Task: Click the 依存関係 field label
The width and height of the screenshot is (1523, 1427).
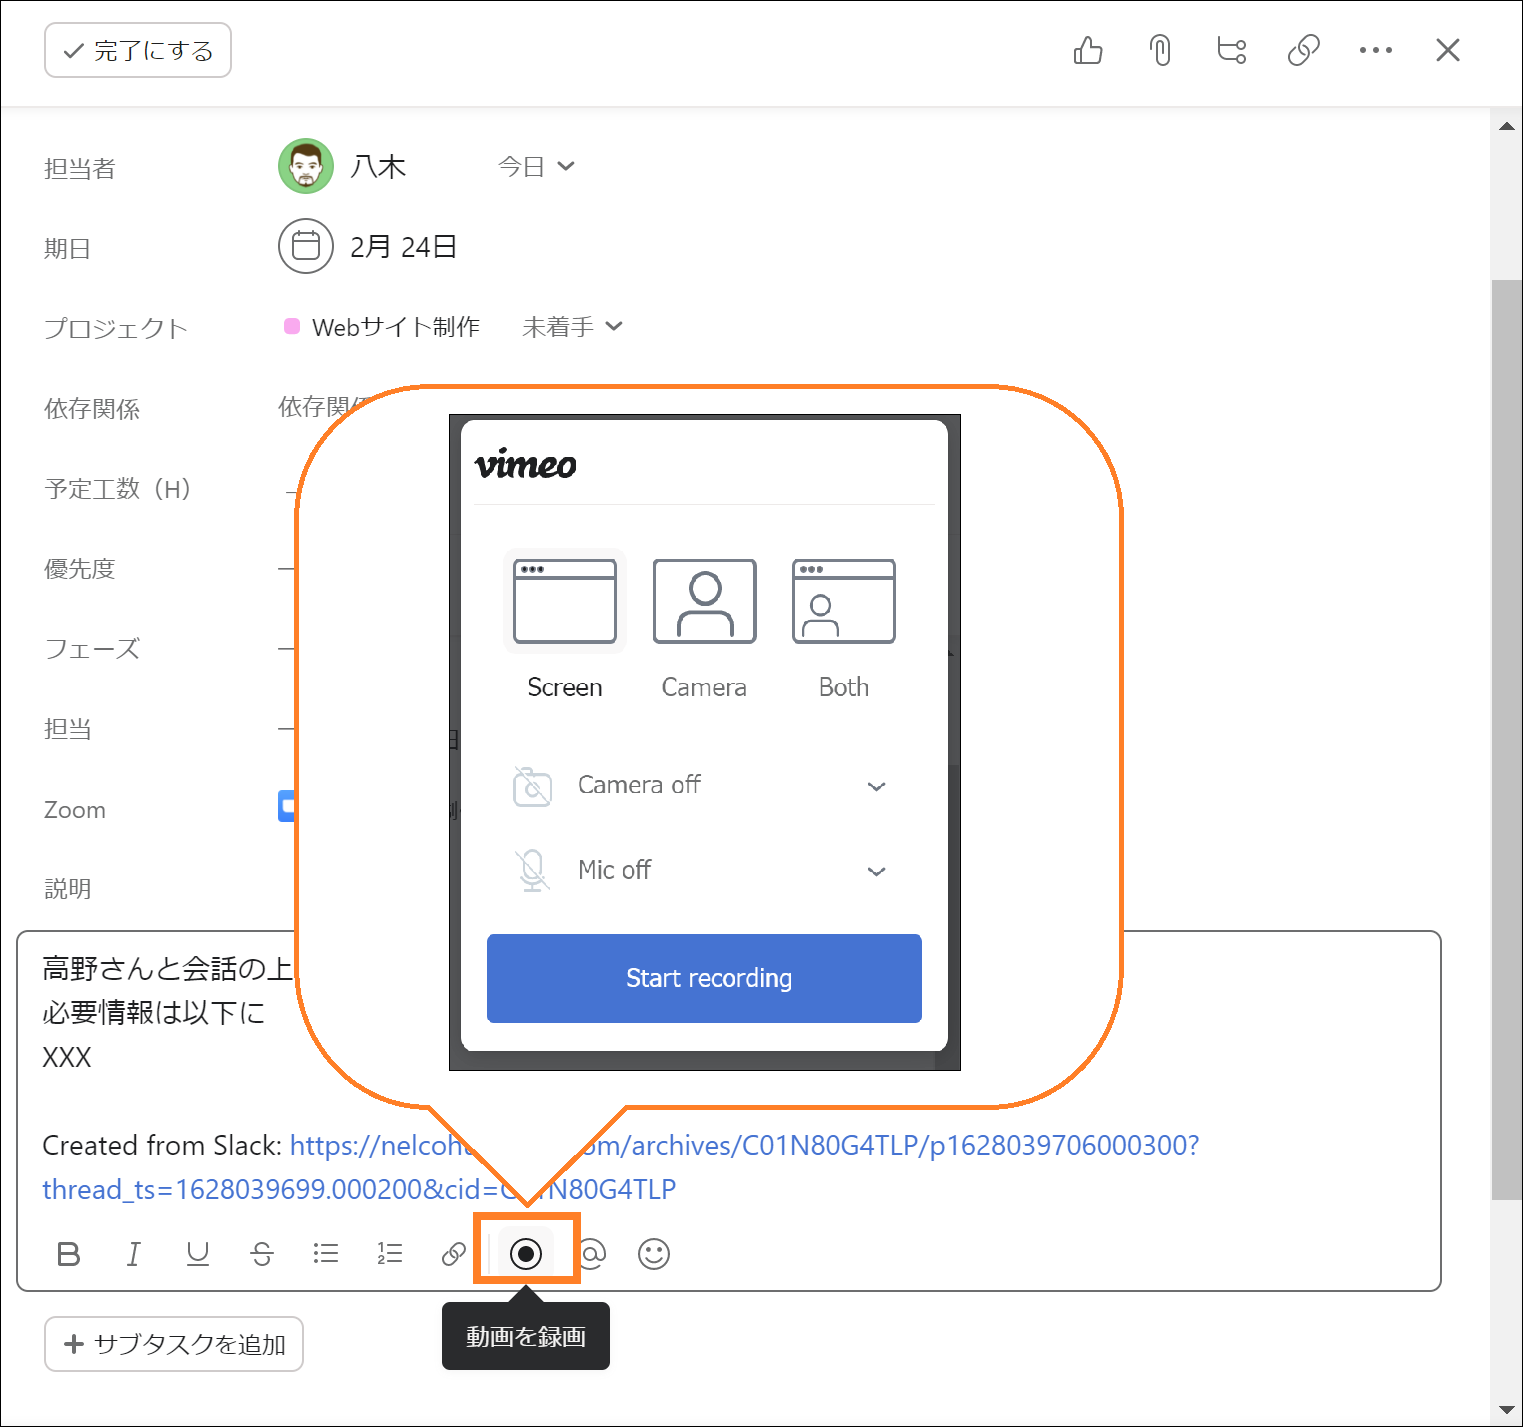Action: click(x=92, y=409)
